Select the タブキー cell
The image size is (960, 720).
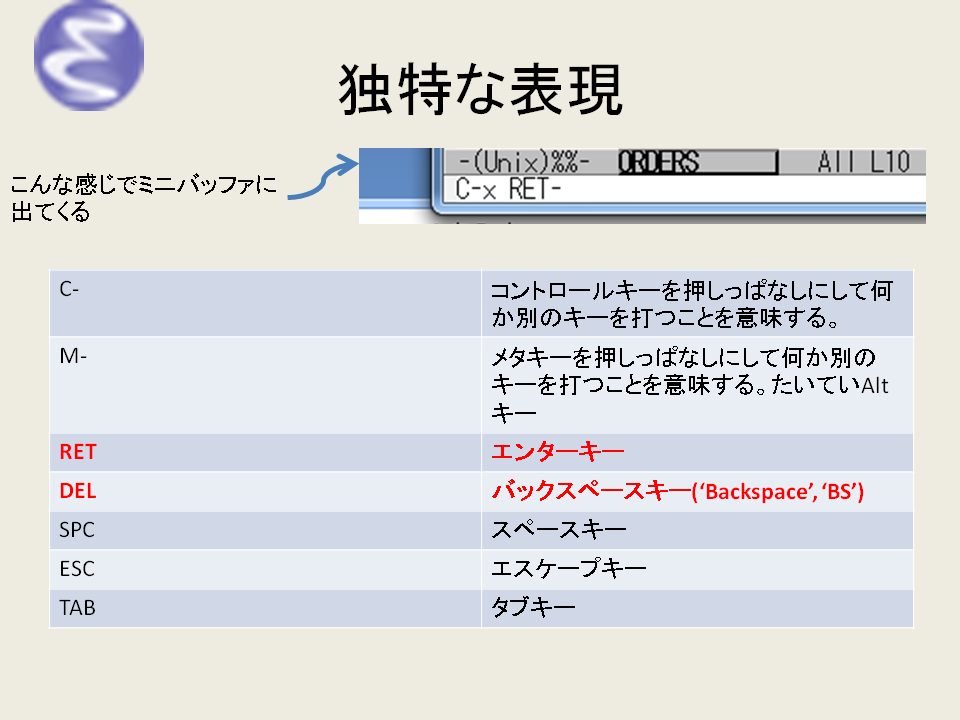pyautogui.click(x=697, y=609)
